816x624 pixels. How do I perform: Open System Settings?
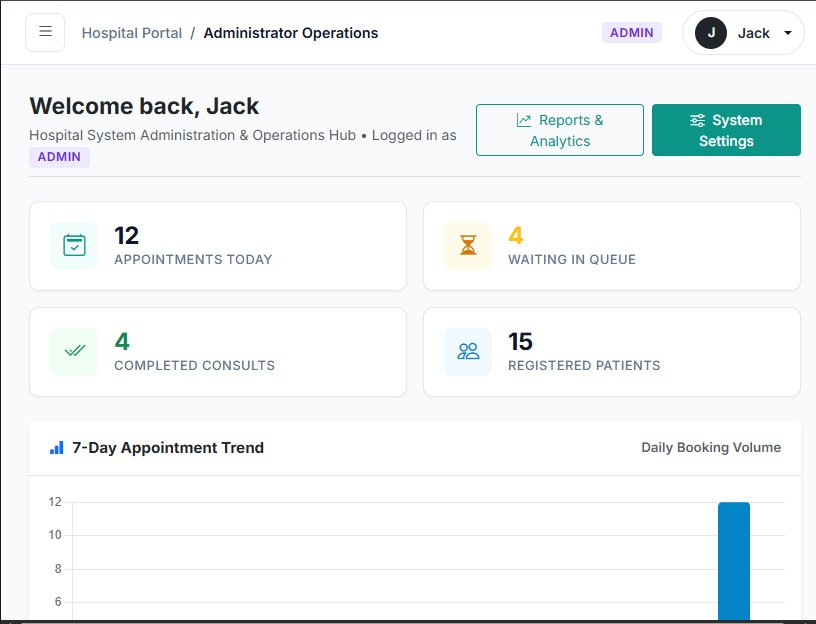click(726, 130)
